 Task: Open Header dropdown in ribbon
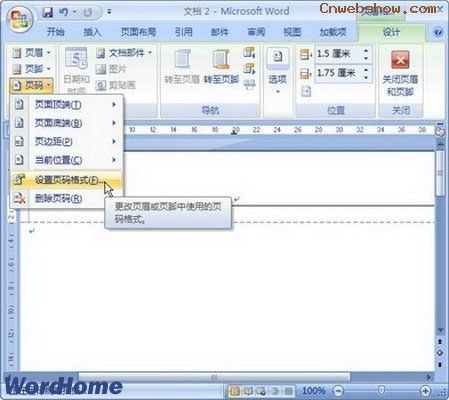point(31,52)
